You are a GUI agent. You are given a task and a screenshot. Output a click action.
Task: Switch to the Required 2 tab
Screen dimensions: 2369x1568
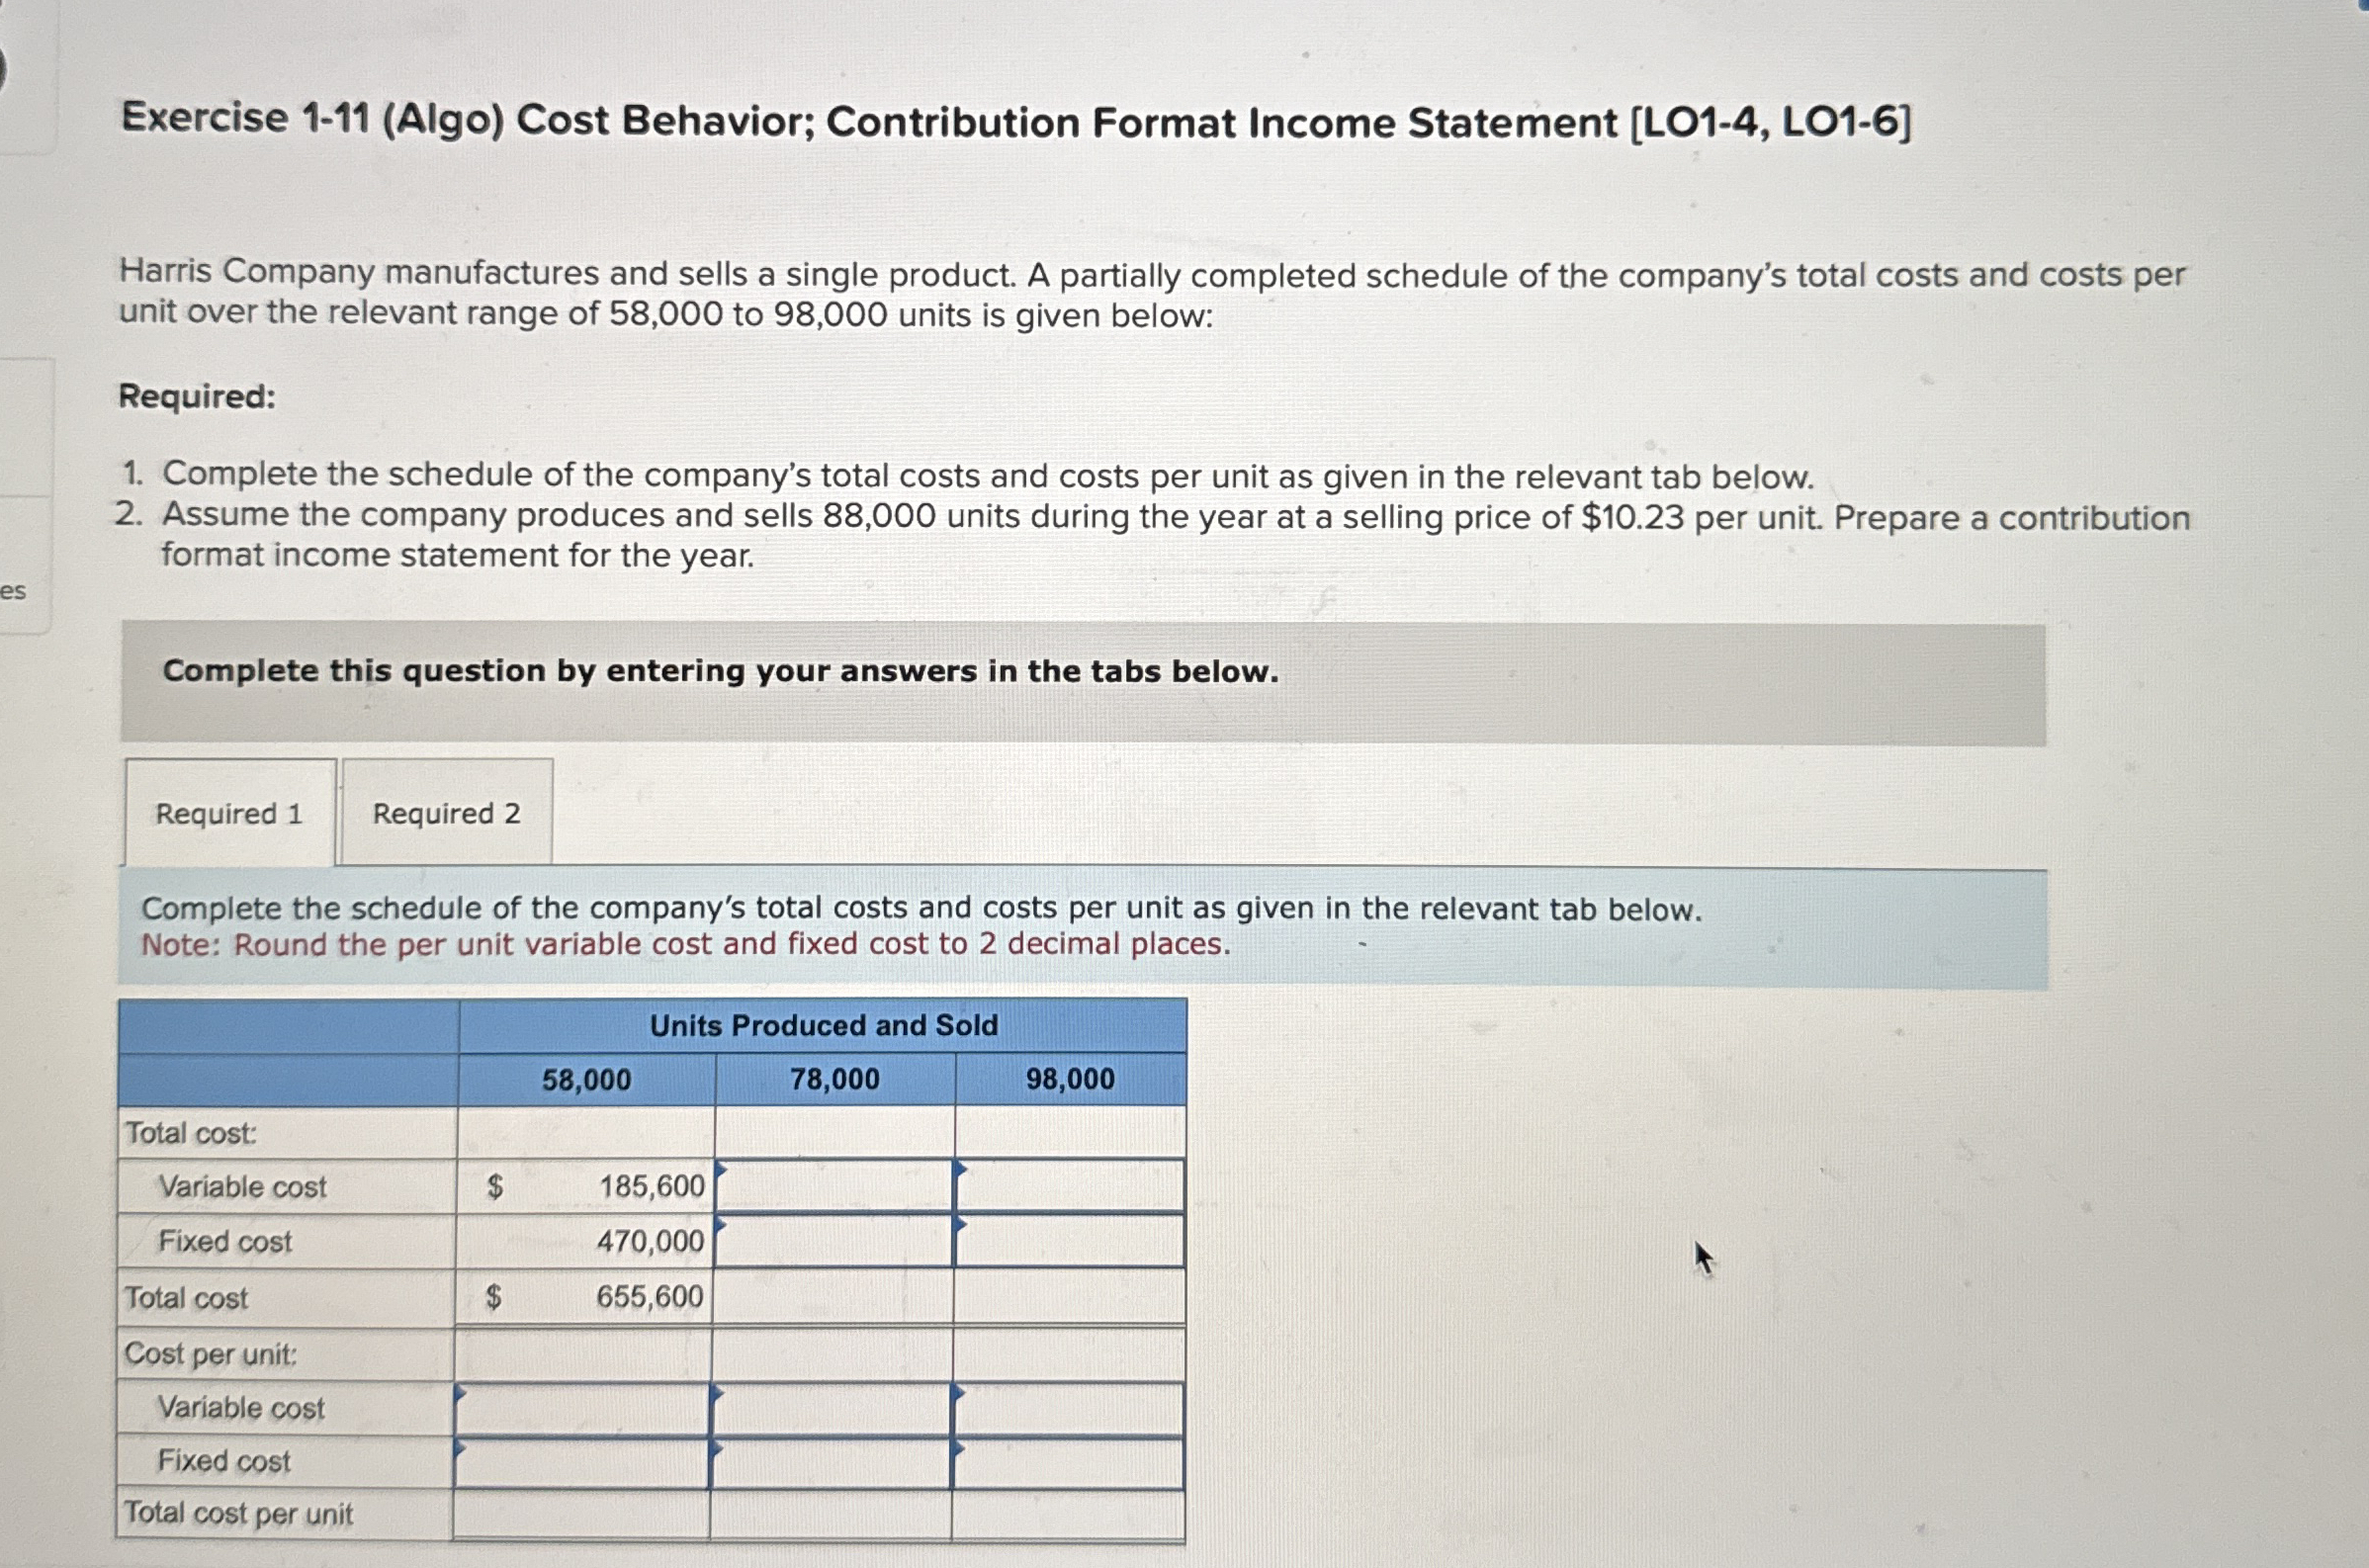pos(446,815)
